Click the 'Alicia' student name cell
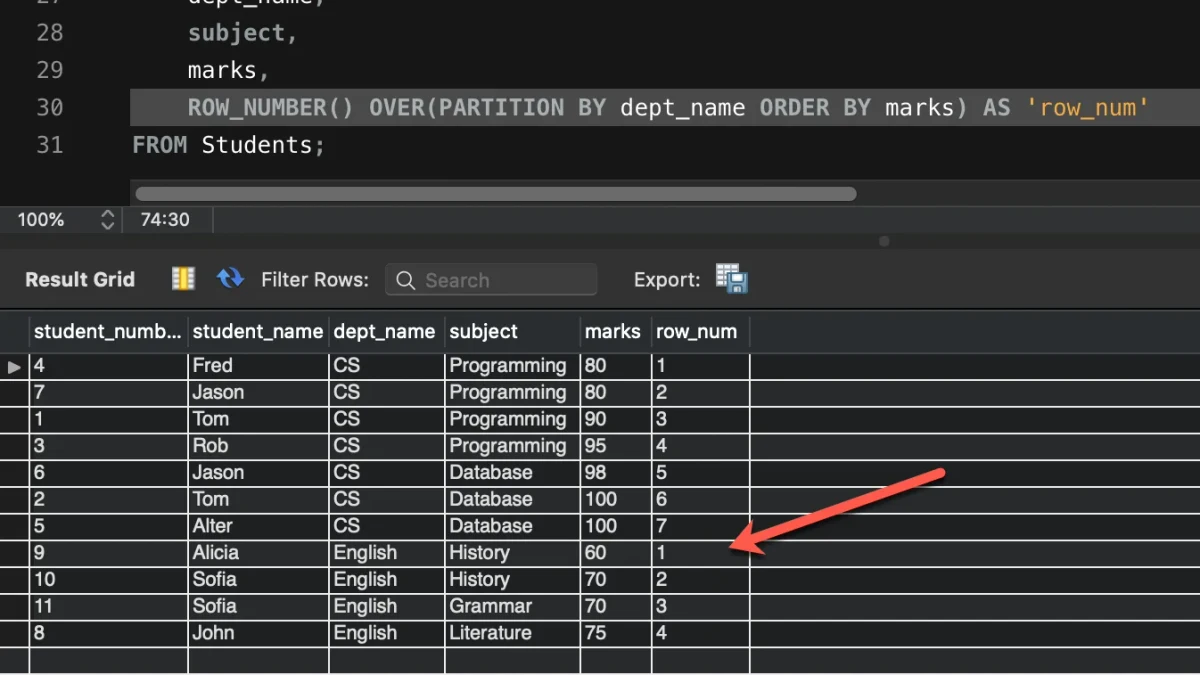Viewport: 1200px width, 675px height. pos(258,553)
